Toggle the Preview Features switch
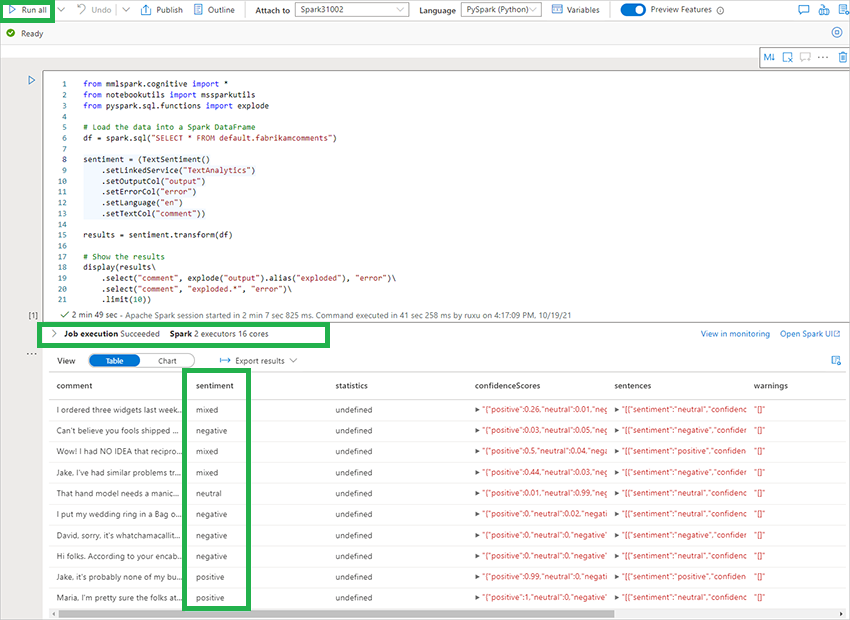 pyautogui.click(x=633, y=10)
